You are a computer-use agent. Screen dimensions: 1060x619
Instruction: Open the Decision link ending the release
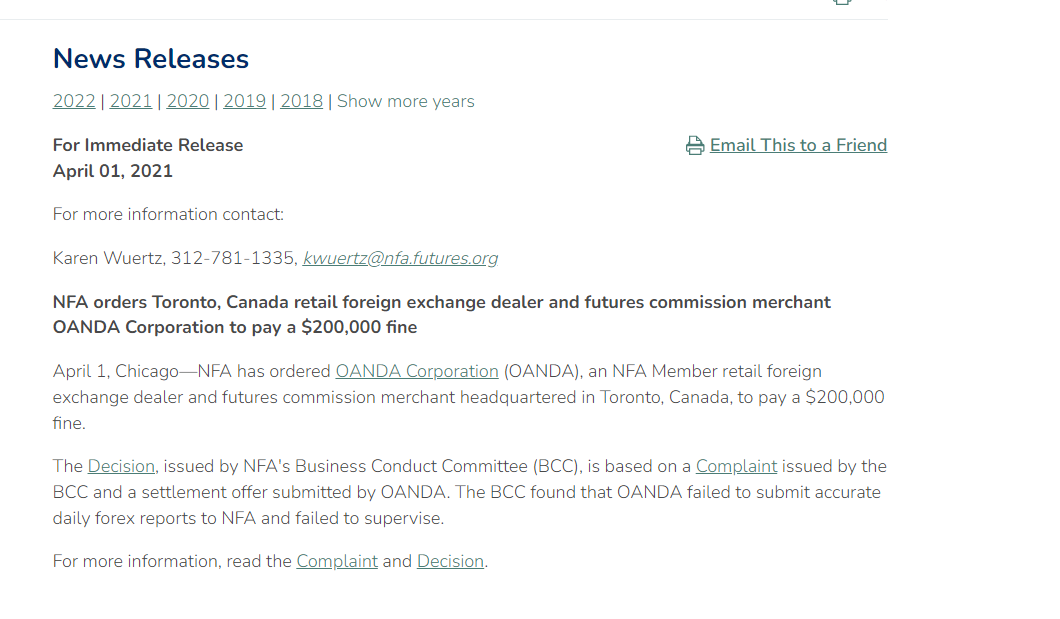click(x=450, y=561)
